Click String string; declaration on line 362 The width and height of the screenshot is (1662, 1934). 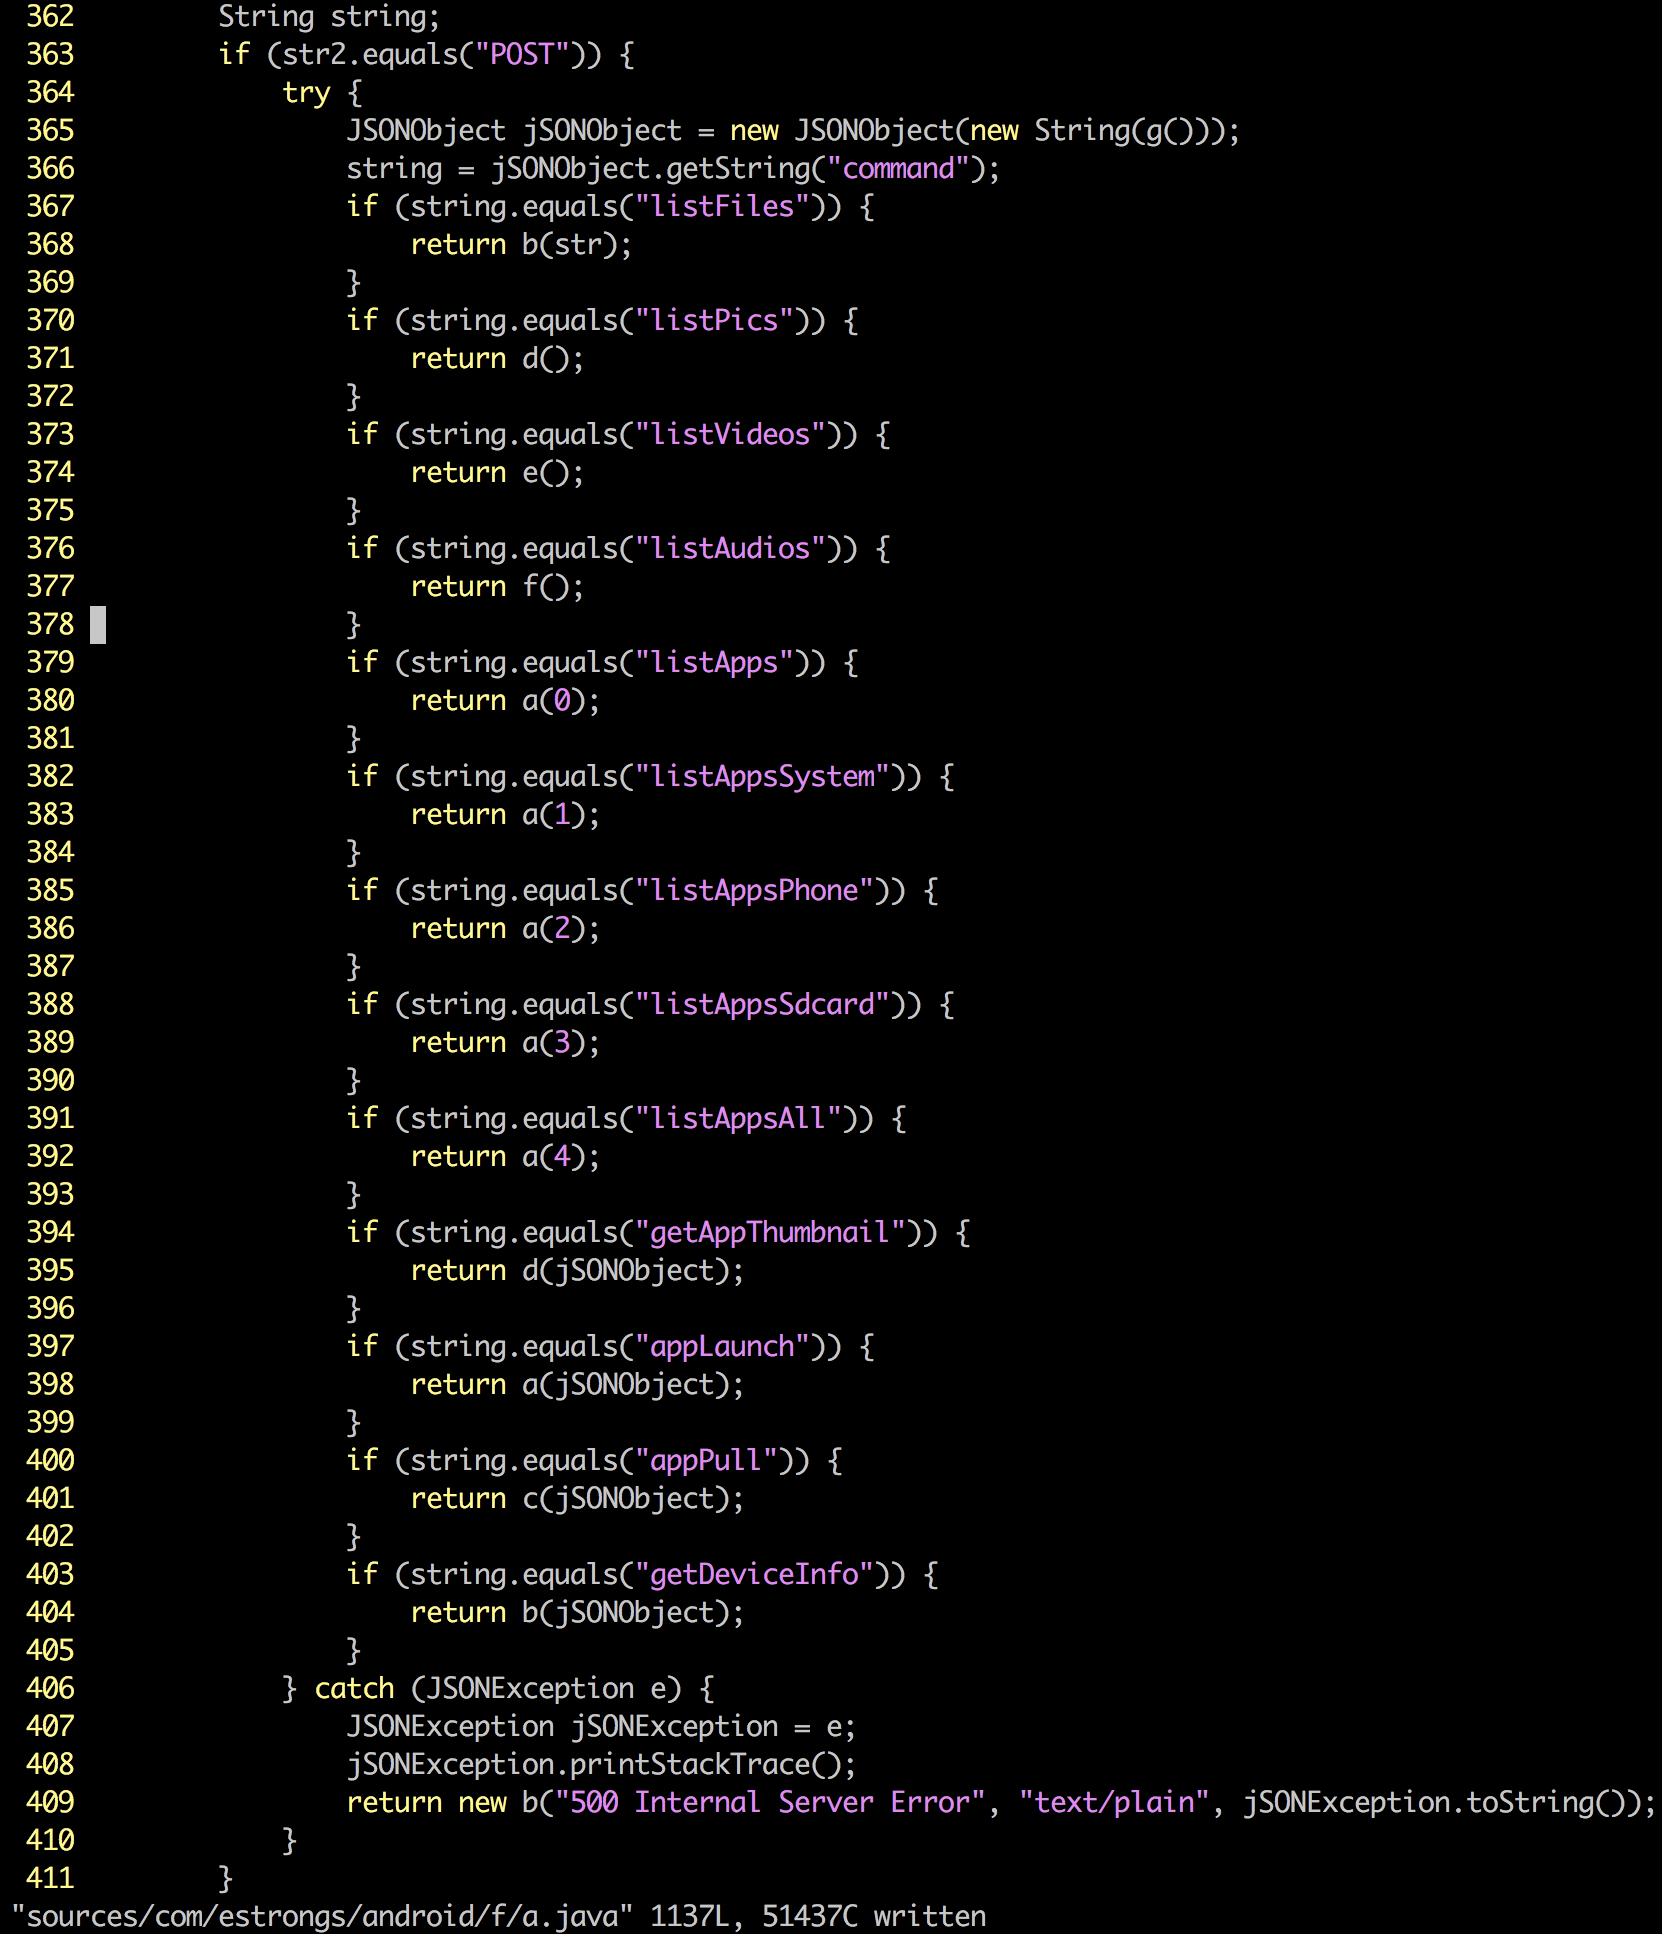pyautogui.click(x=329, y=17)
